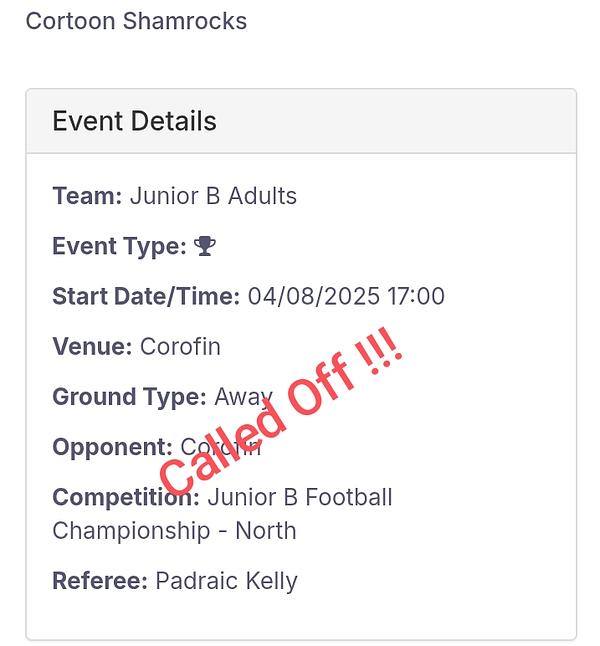This screenshot has width=600, height=646.
Task: Select the Junior B Football competition text
Action: [x=300, y=497]
